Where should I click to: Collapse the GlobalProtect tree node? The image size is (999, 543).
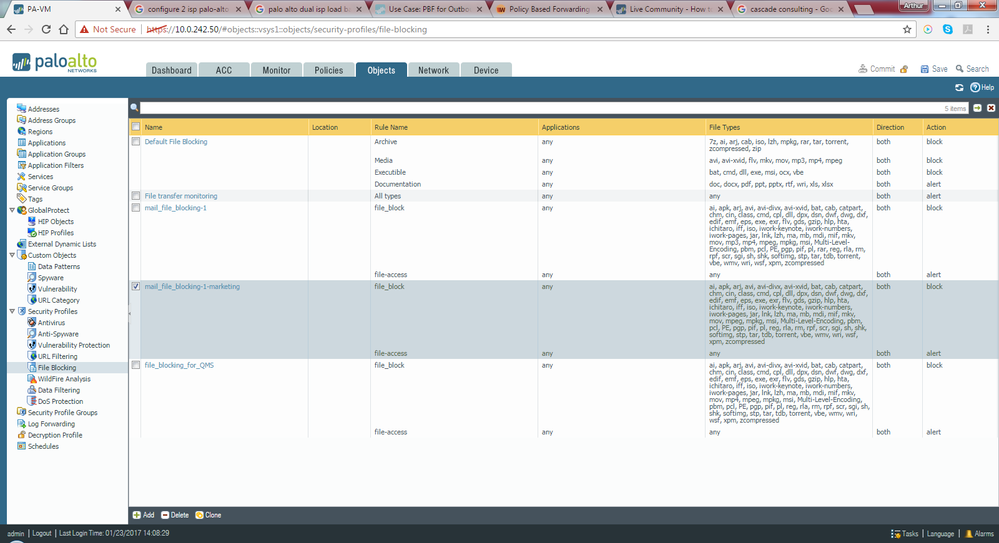(11, 210)
